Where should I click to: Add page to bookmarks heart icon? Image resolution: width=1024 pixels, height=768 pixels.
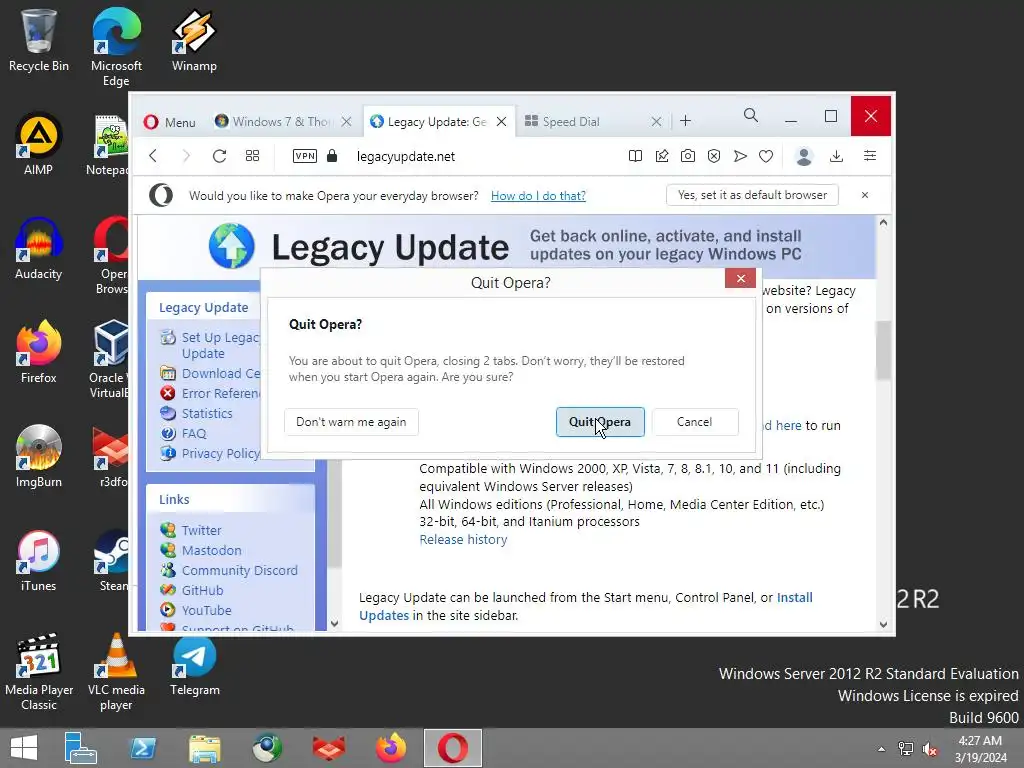[766, 155]
